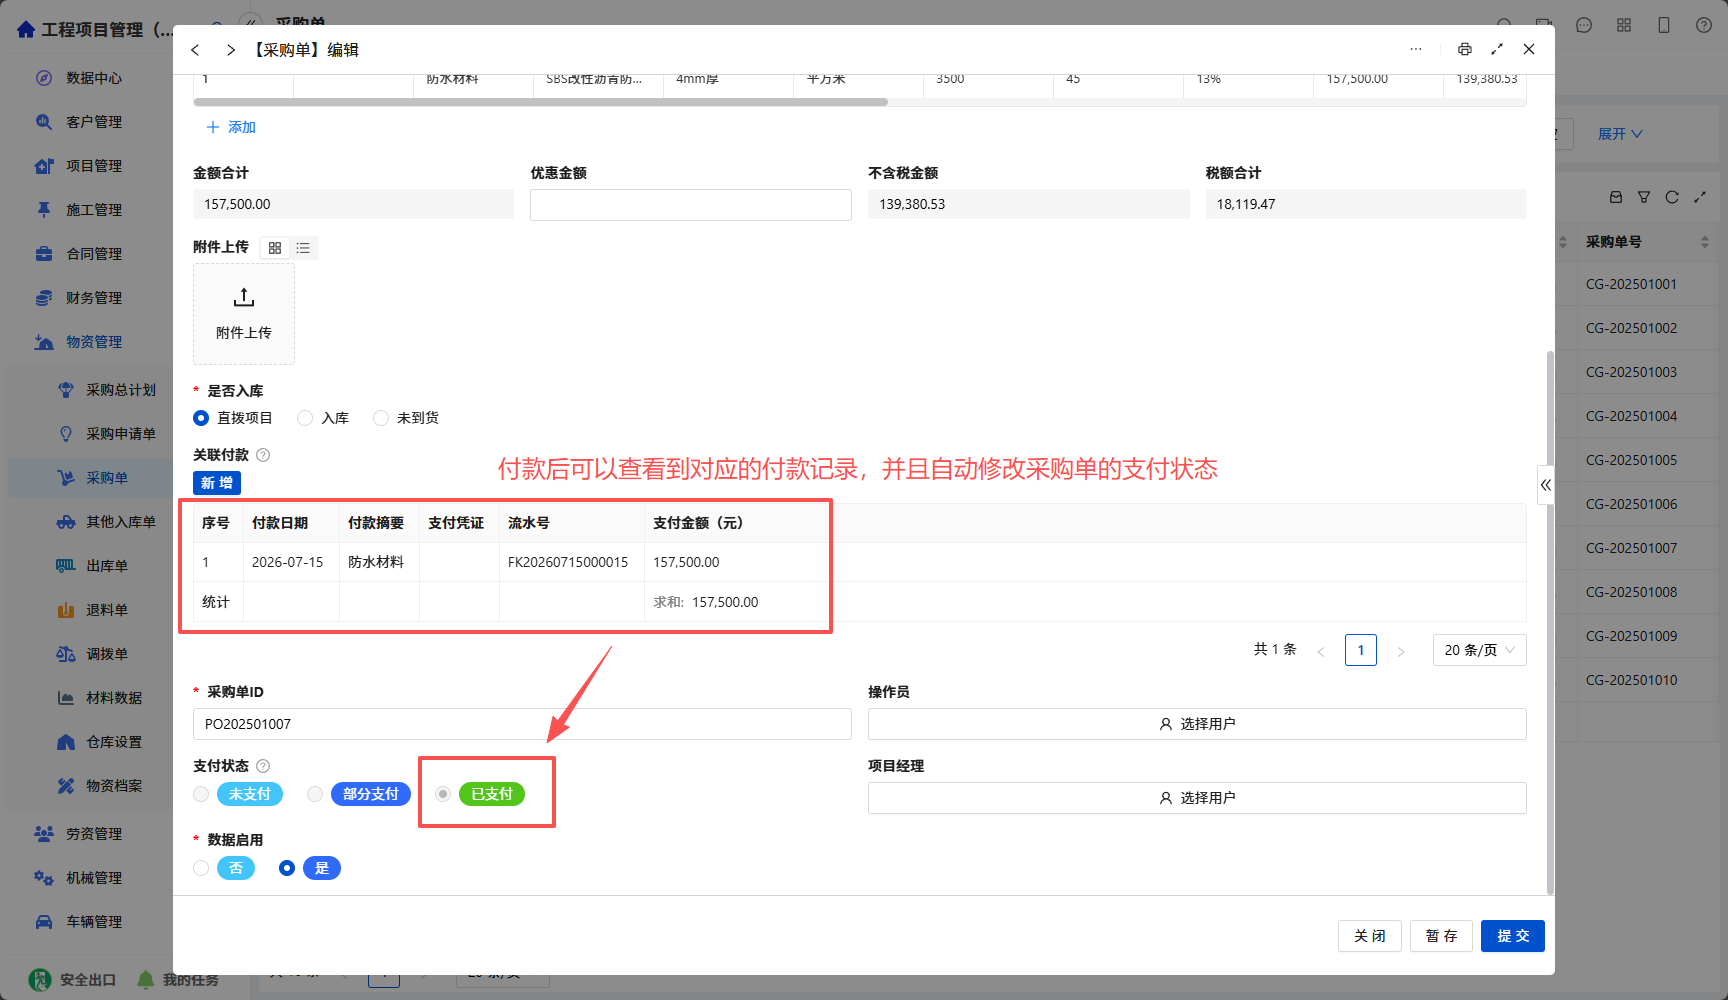This screenshot has height=1000, width=1728.
Task: Click the horizontal scrollbar of items table
Action: (540, 102)
